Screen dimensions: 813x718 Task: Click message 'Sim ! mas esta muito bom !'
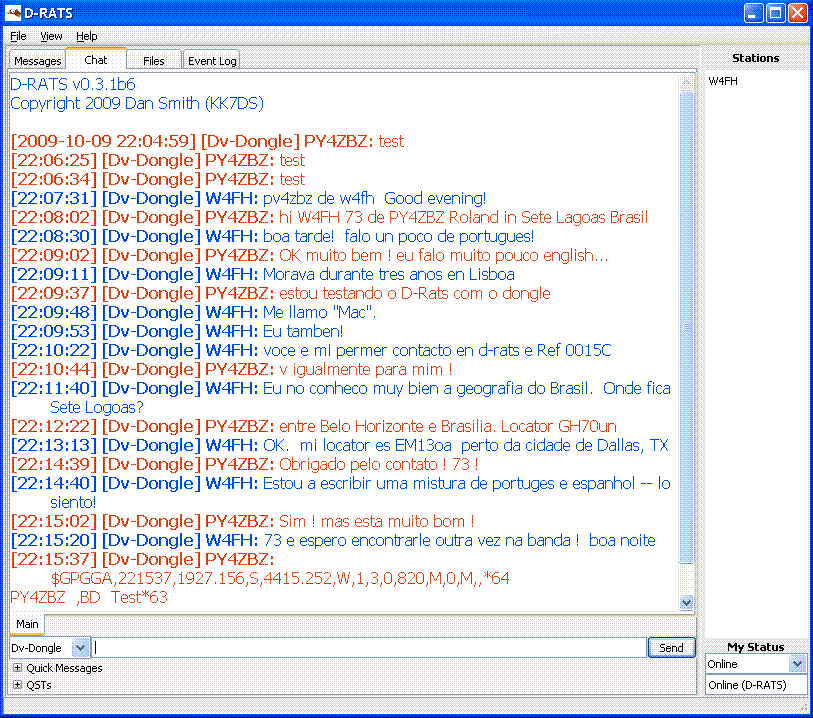click(x=243, y=521)
